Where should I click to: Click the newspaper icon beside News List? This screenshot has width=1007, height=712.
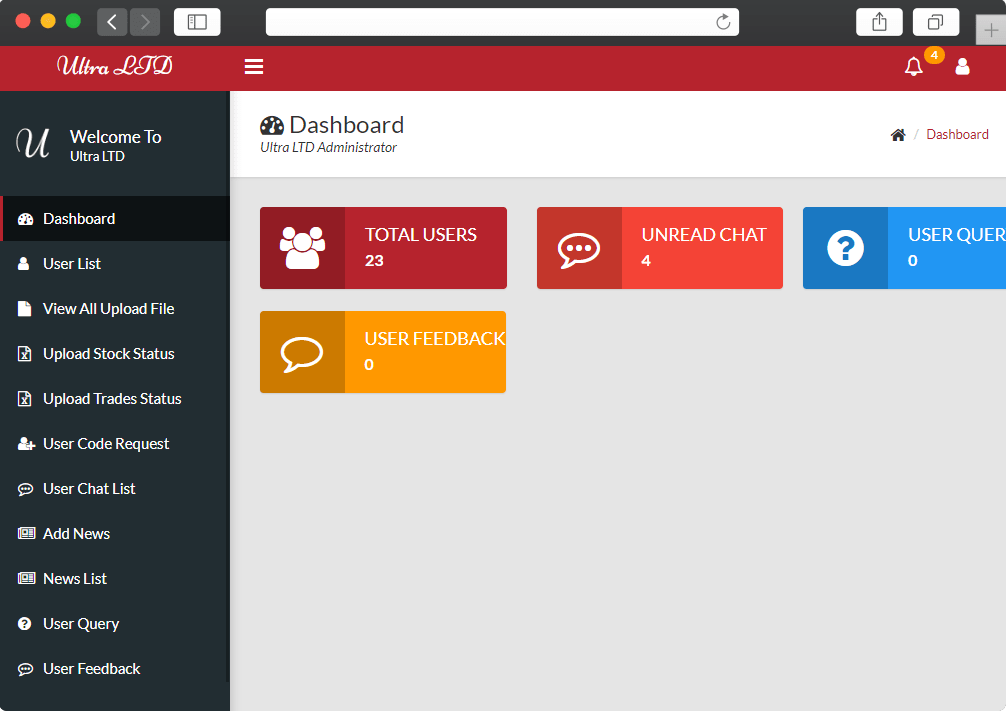(26, 578)
